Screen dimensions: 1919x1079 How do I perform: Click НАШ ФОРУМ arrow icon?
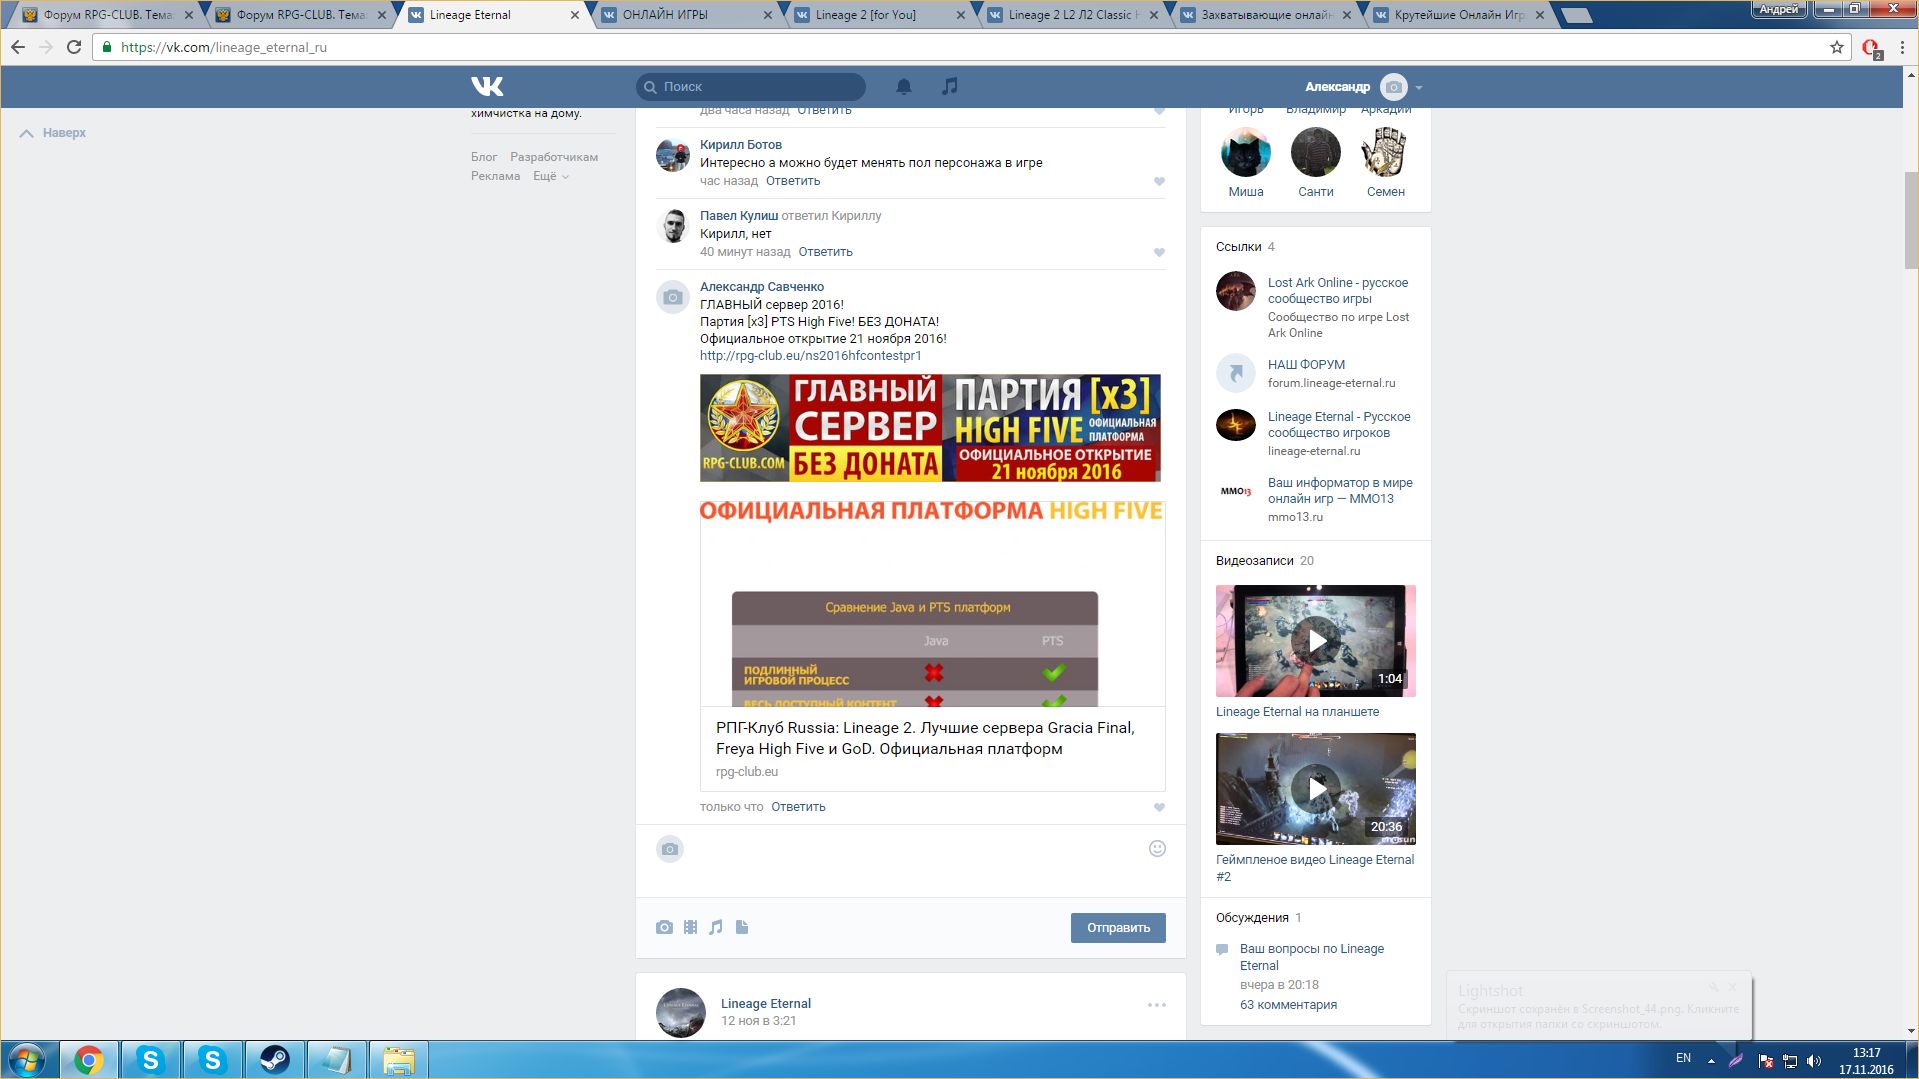pos(1236,373)
